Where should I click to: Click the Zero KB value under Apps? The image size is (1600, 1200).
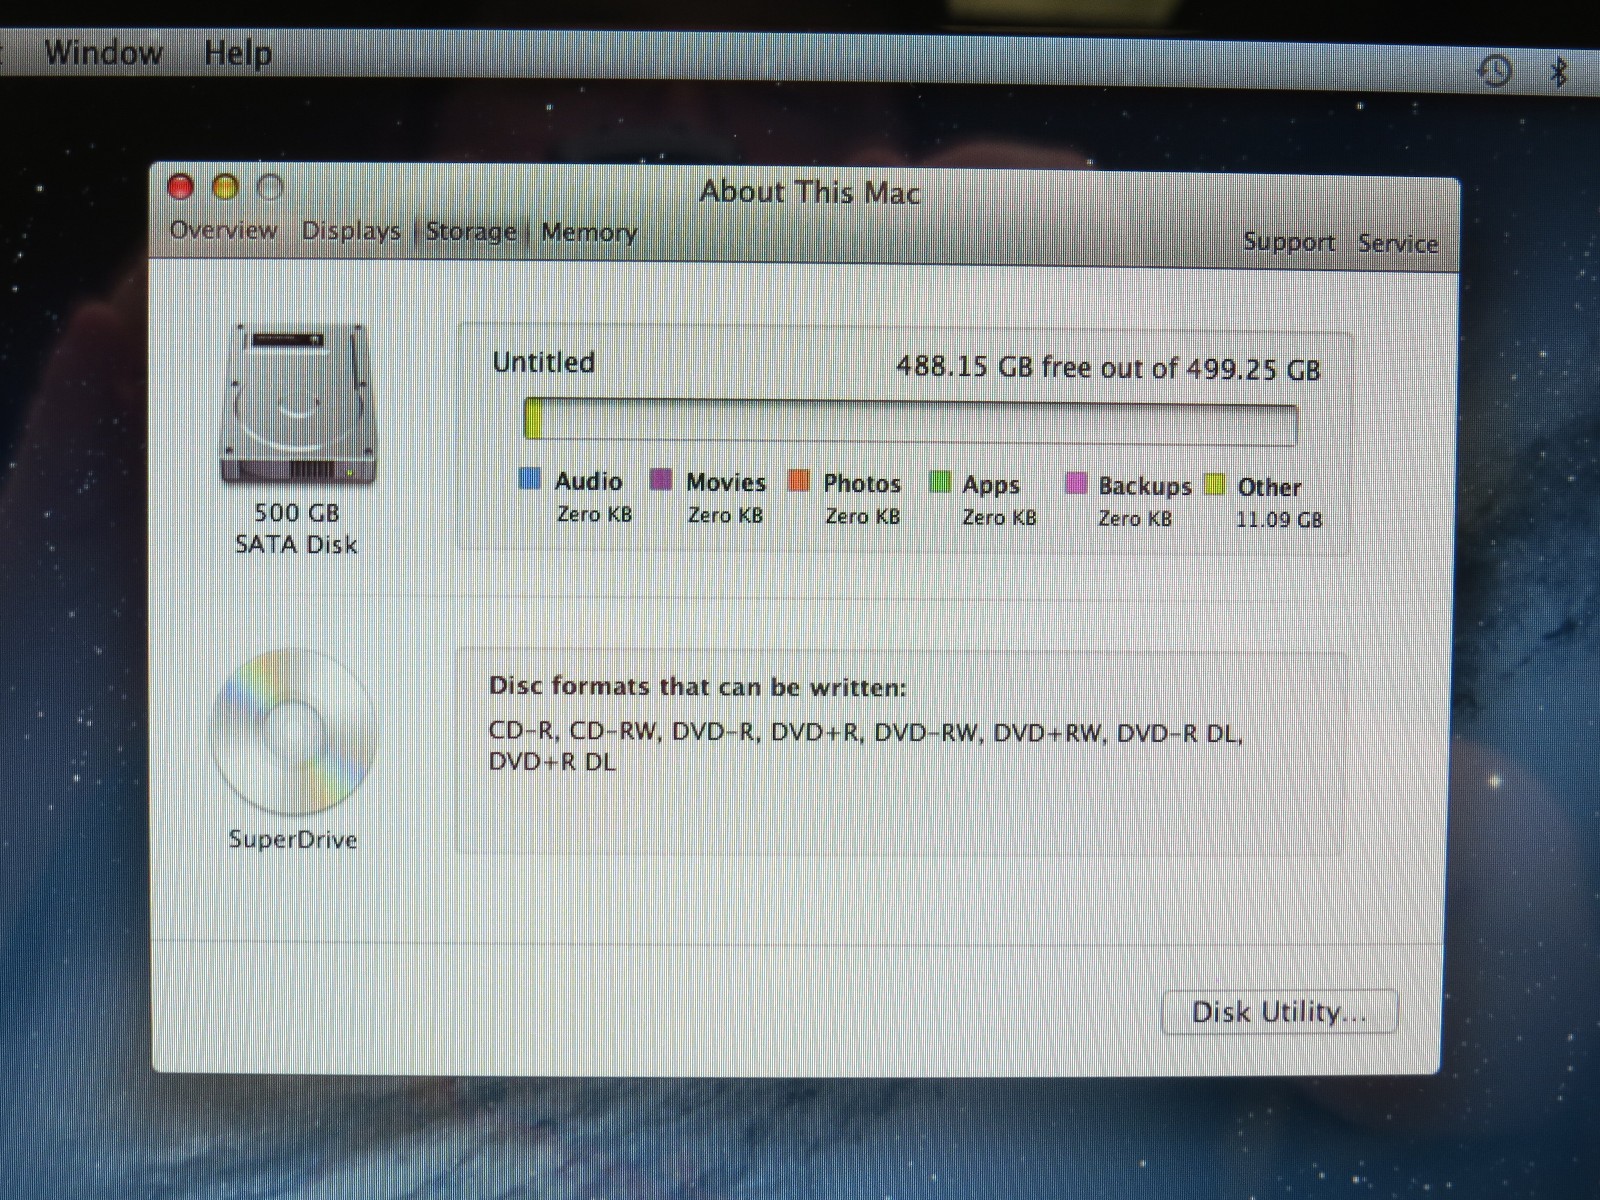pyautogui.click(x=999, y=517)
